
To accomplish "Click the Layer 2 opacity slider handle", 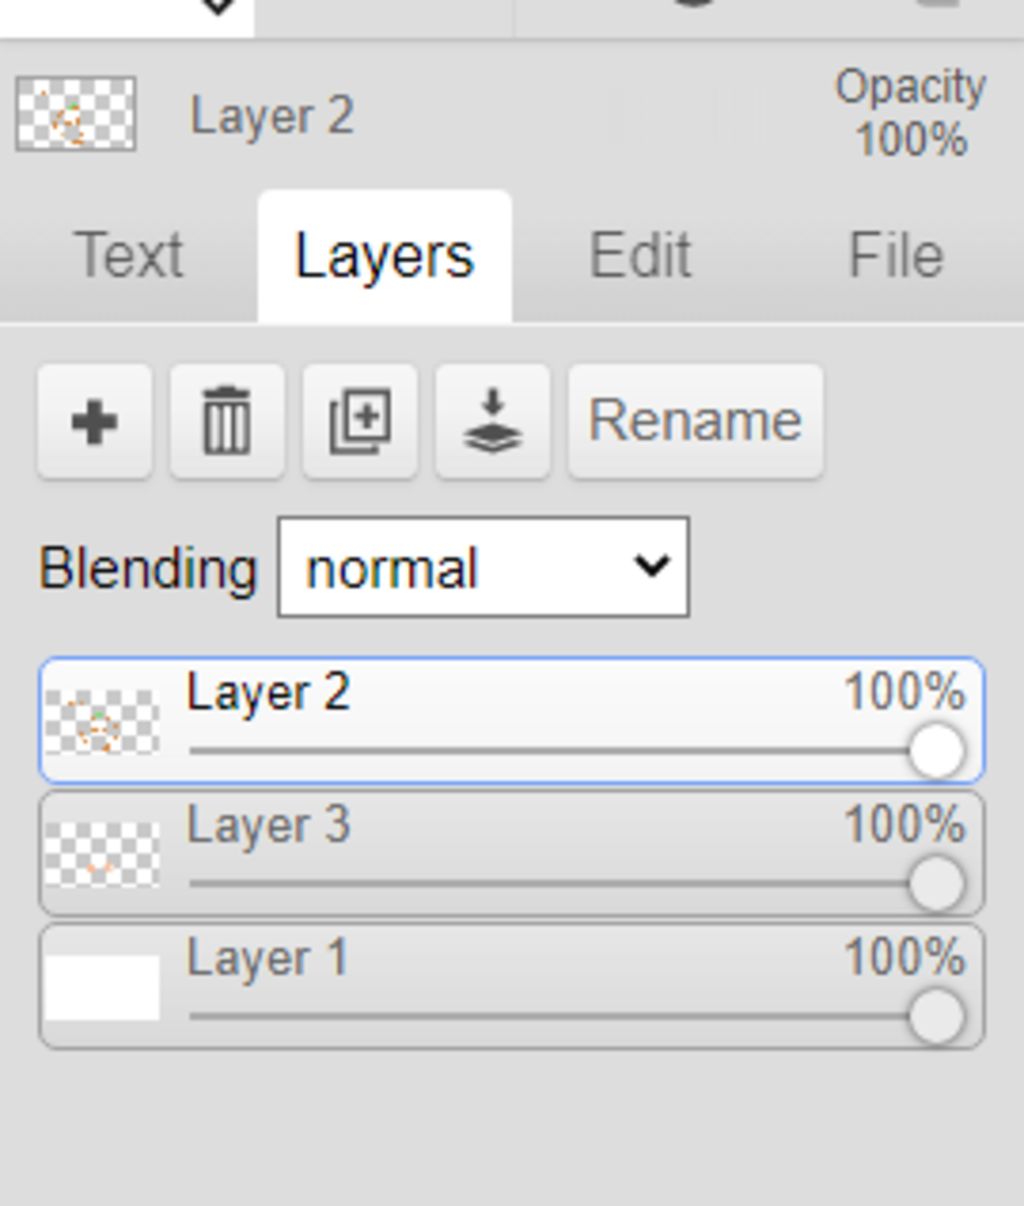I will (937, 751).
